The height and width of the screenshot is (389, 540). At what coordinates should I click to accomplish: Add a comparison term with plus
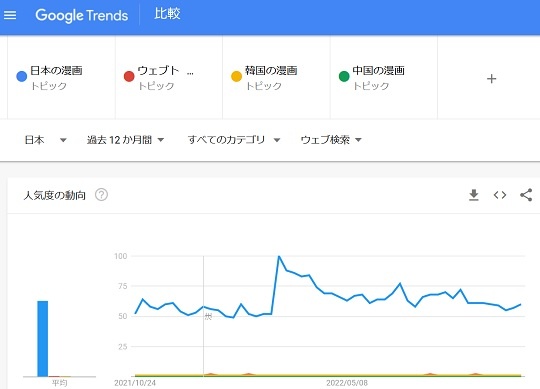(x=491, y=79)
